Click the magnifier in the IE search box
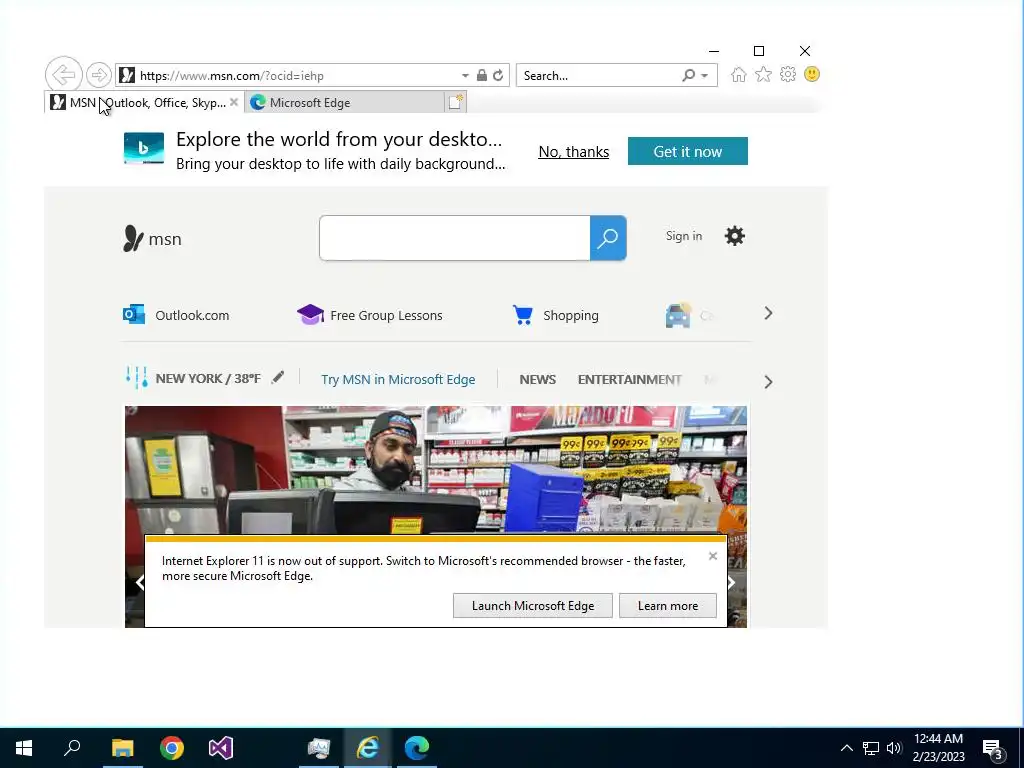The height and width of the screenshot is (768, 1024). click(x=688, y=75)
